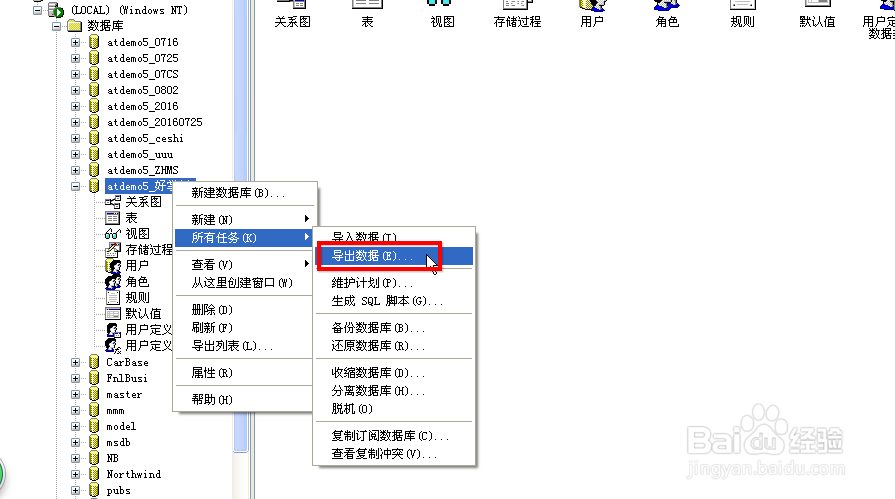Viewport: 895px width, 499px height.
Task: Choose 新建数据库(B)... in context menu
Action: click(244, 193)
